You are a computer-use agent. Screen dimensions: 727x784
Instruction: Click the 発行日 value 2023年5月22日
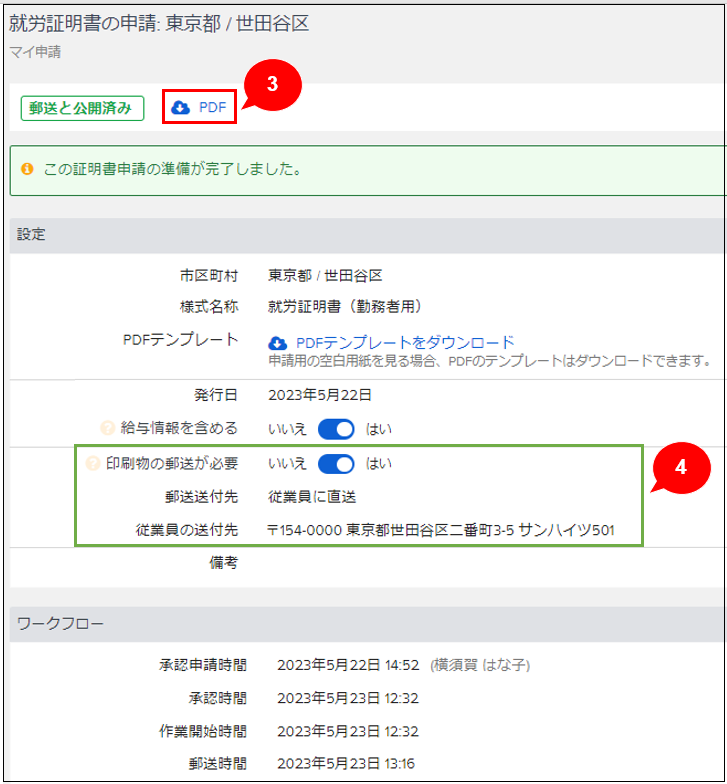(320, 395)
